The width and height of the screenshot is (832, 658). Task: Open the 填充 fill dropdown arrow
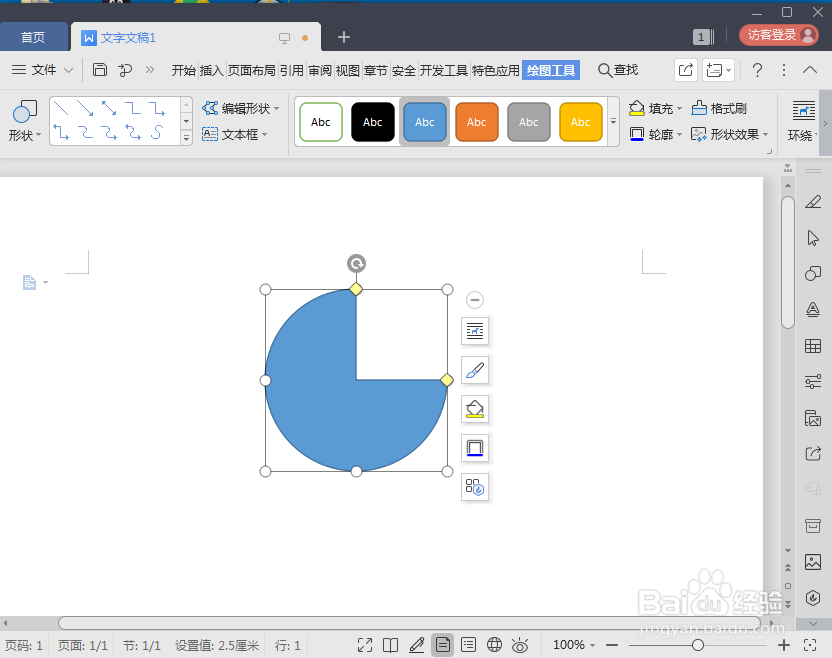pos(680,109)
